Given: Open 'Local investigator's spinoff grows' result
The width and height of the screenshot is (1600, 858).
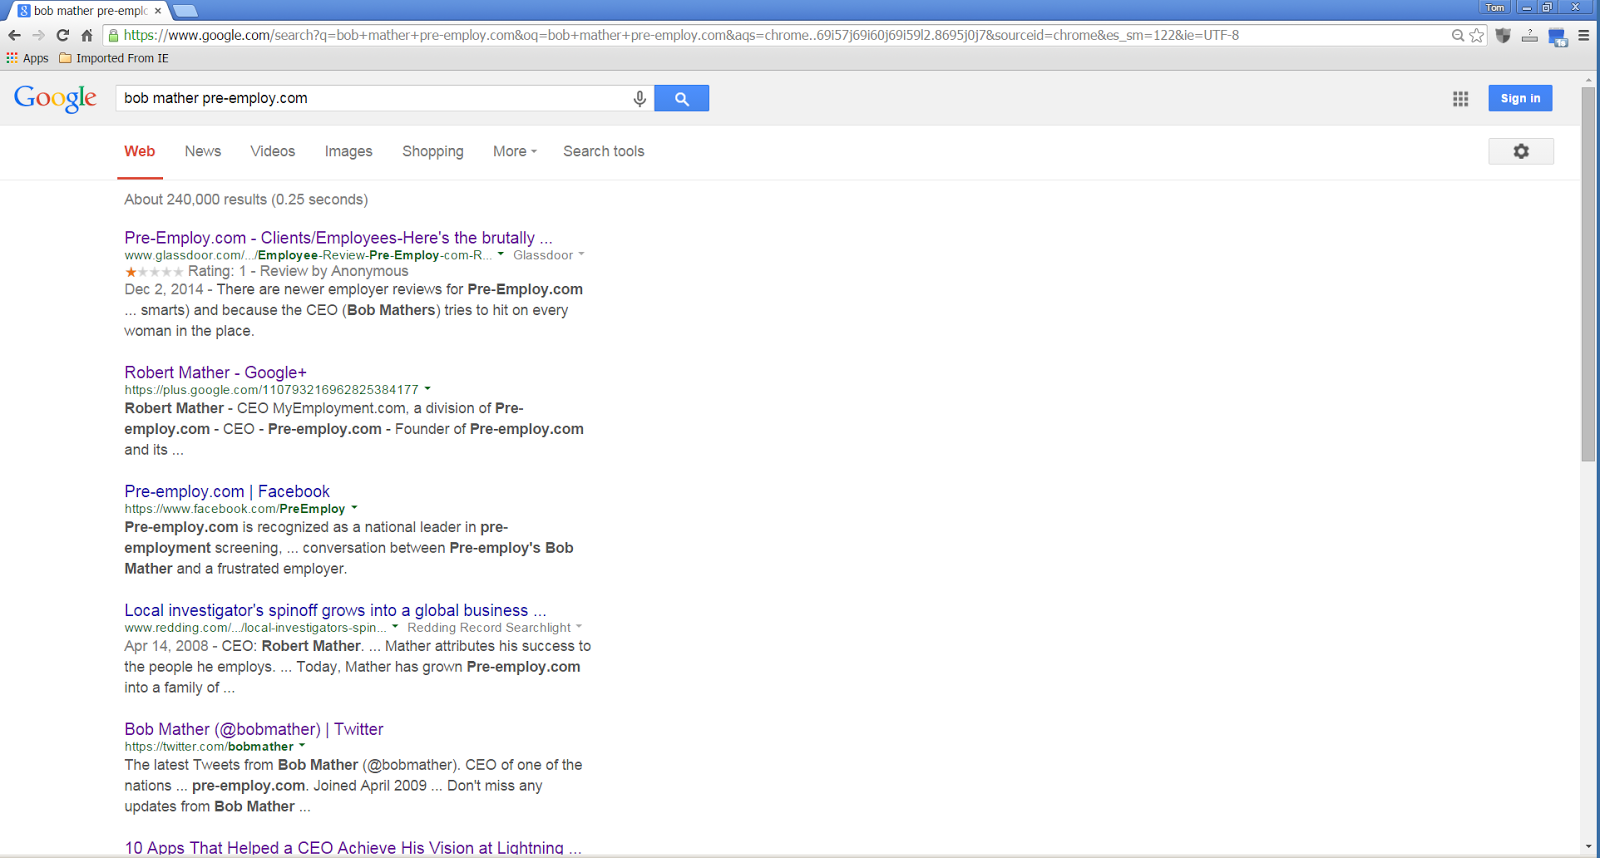Looking at the screenshot, I should (335, 610).
